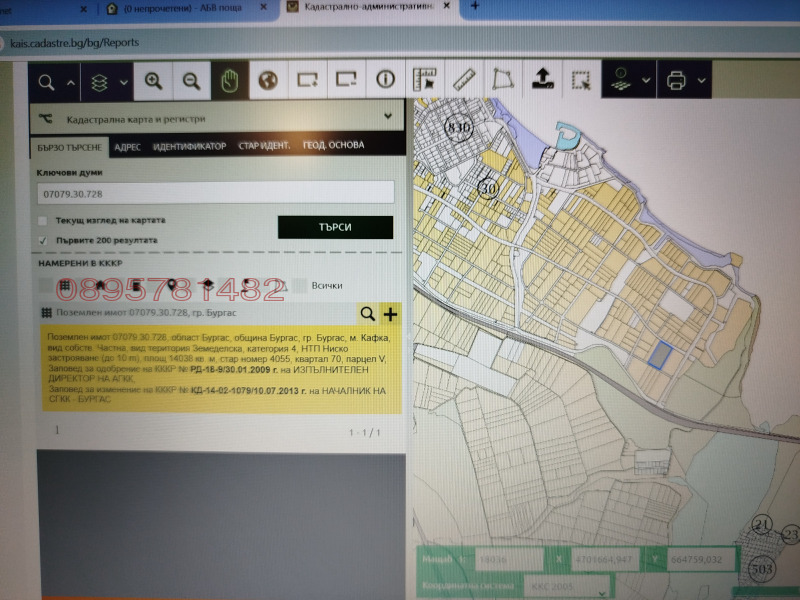Open the info identify tool
The height and width of the screenshot is (600, 800).
(x=385, y=80)
